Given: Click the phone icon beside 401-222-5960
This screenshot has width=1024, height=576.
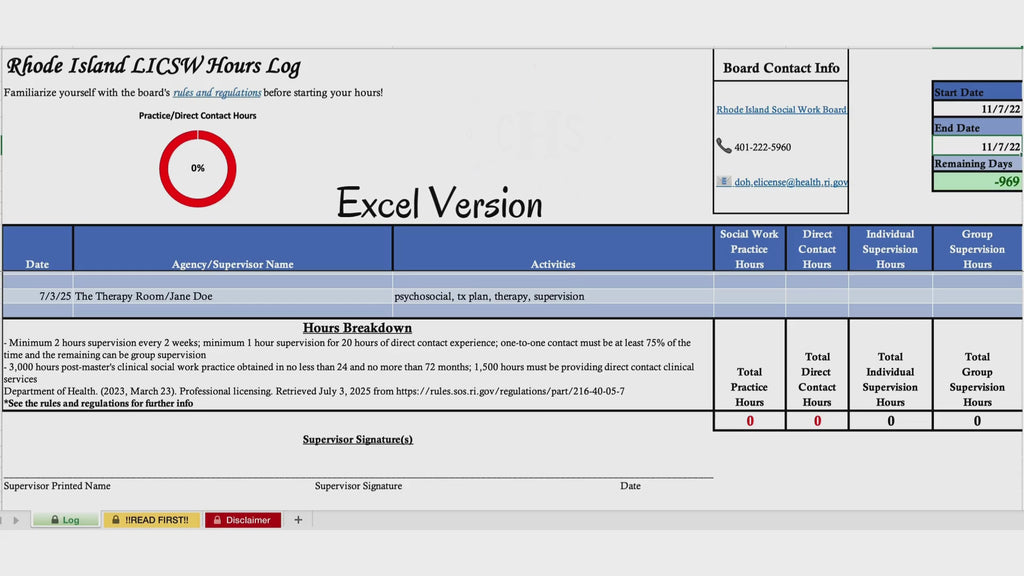Looking at the screenshot, I should click(723, 146).
